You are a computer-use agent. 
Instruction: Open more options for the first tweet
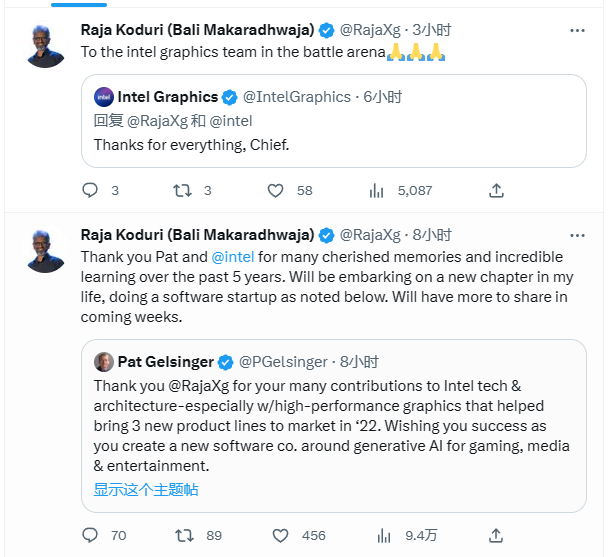(577, 31)
